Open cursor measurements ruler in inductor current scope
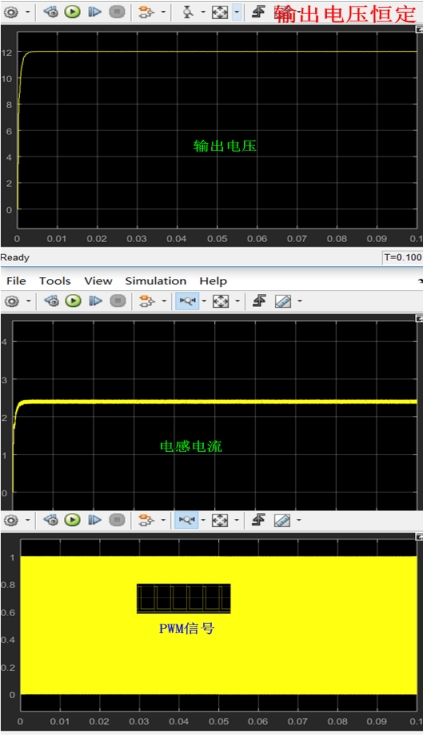424x736 pixels. 283,301
